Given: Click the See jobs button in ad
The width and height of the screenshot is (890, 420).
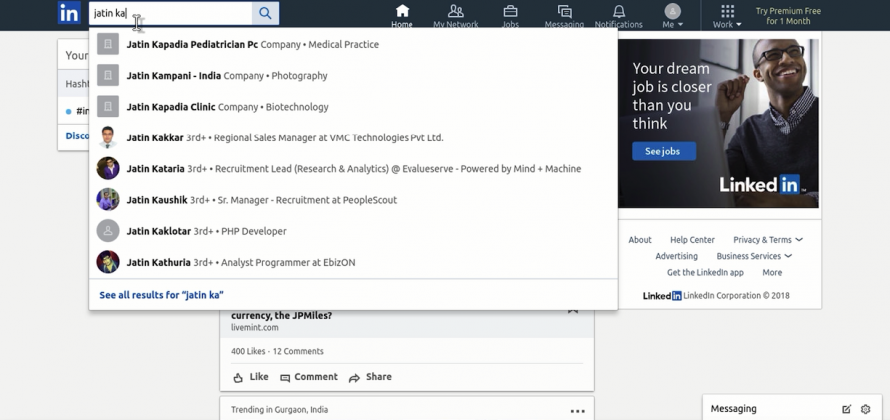Looking at the screenshot, I should [664, 151].
